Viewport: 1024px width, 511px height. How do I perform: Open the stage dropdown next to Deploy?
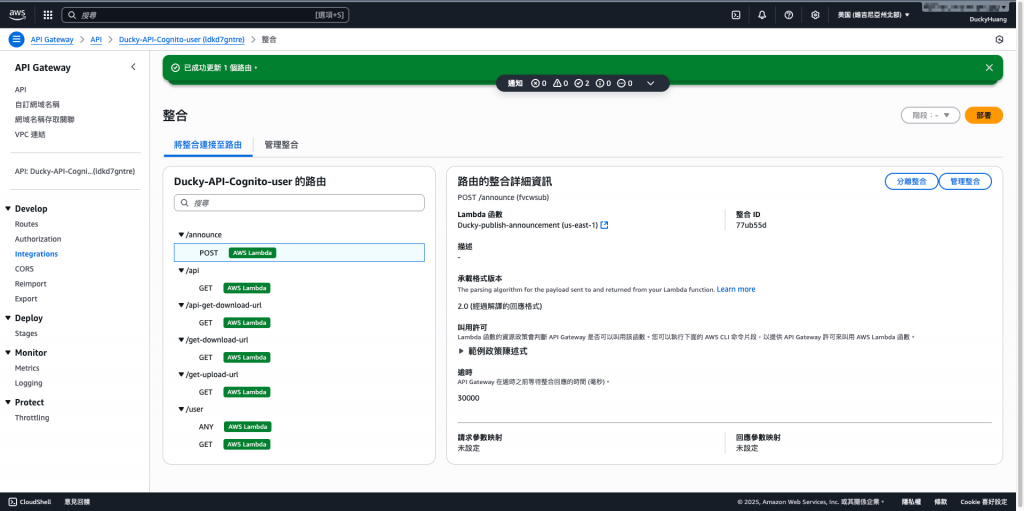(930, 115)
